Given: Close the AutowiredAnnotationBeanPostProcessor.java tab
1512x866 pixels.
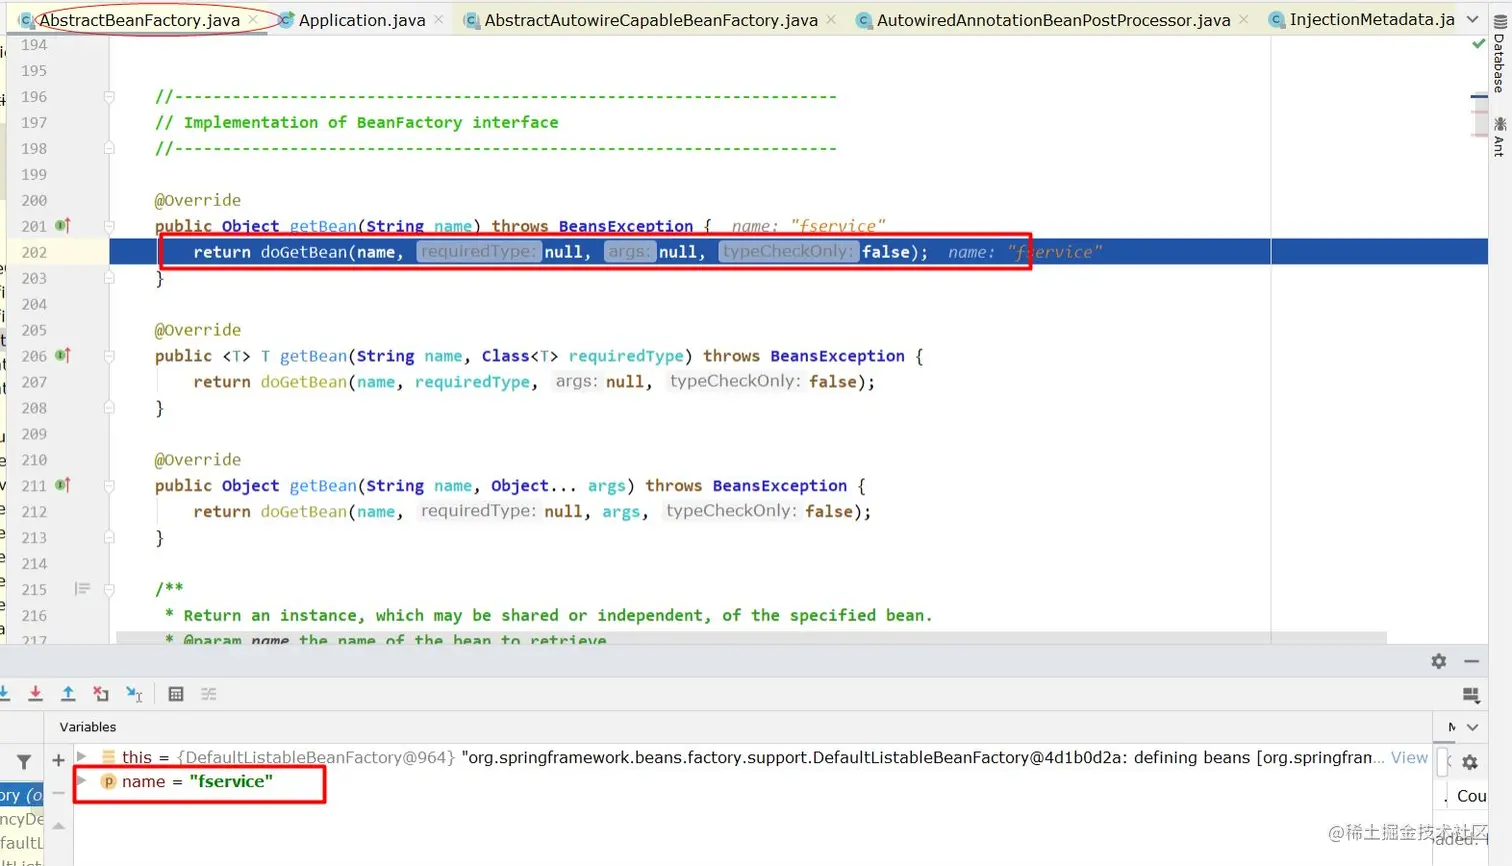Looking at the screenshot, I should click(x=1243, y=19).
